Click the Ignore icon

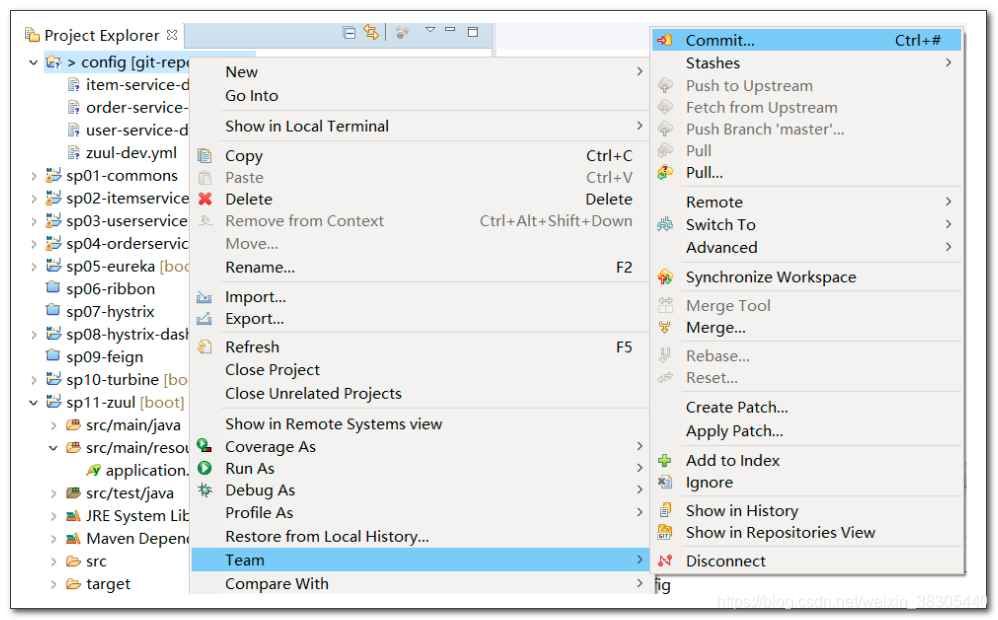664,482
